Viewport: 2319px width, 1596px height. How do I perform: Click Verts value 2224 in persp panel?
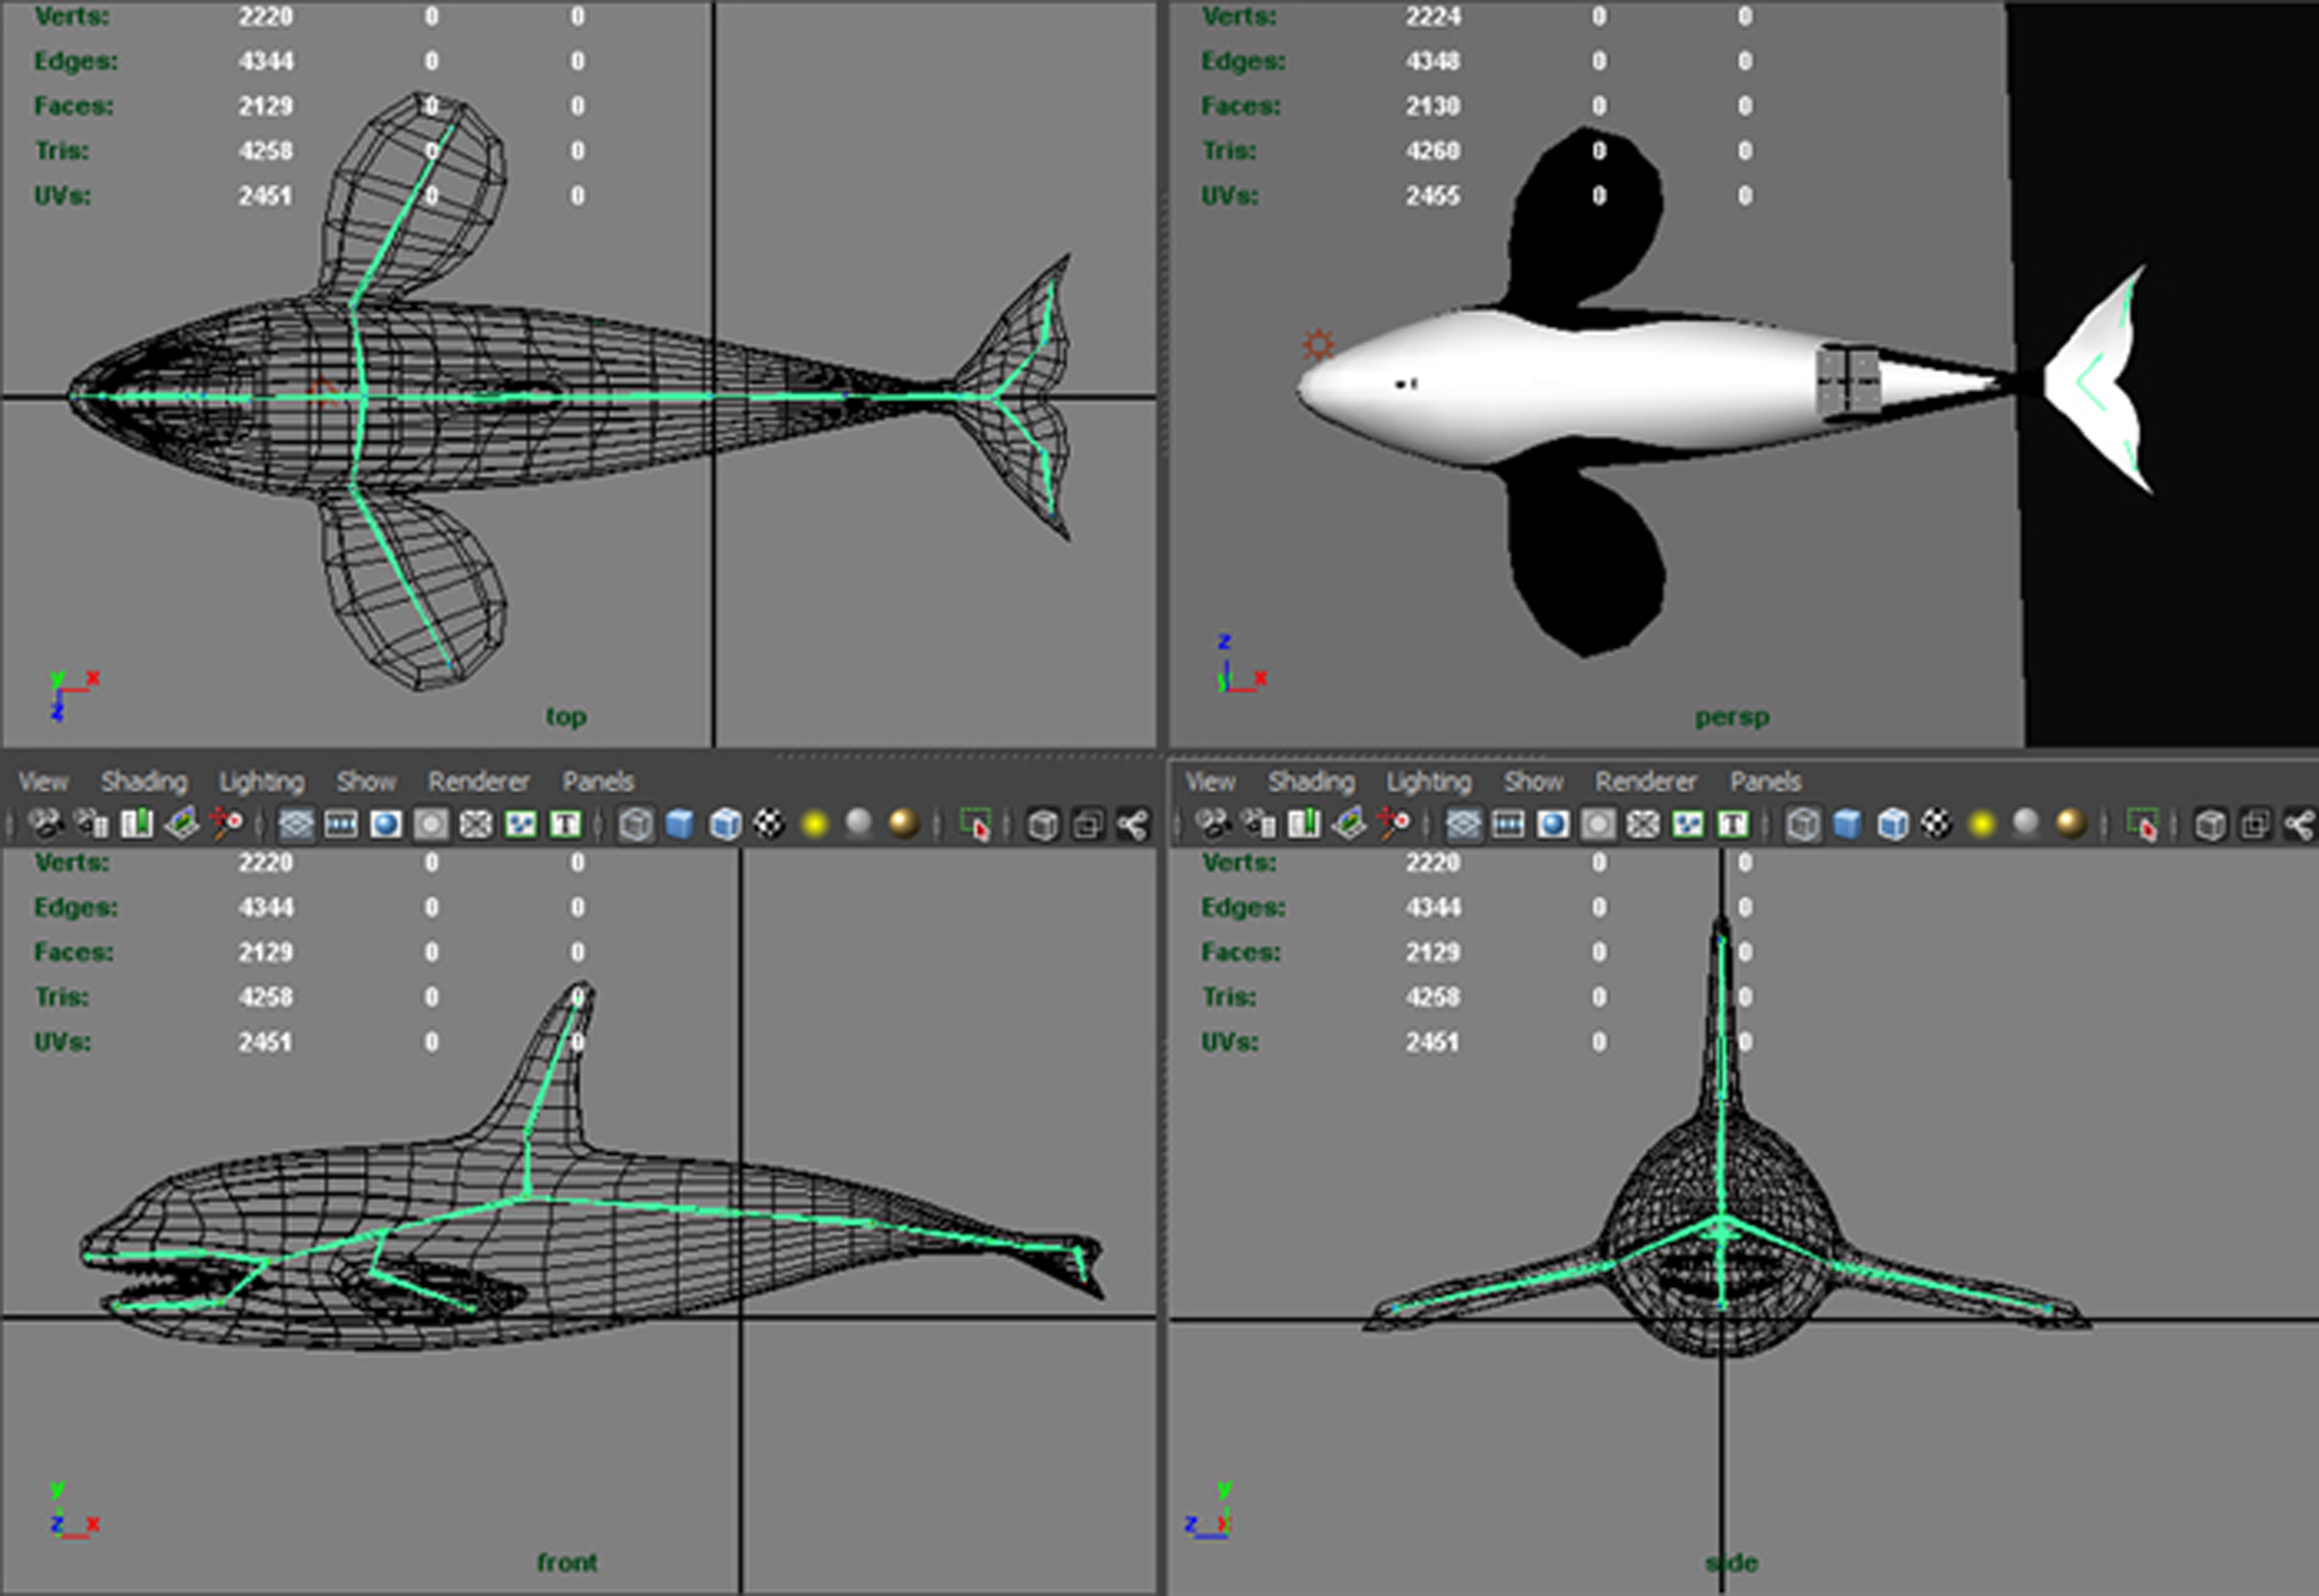(1433, 17)
